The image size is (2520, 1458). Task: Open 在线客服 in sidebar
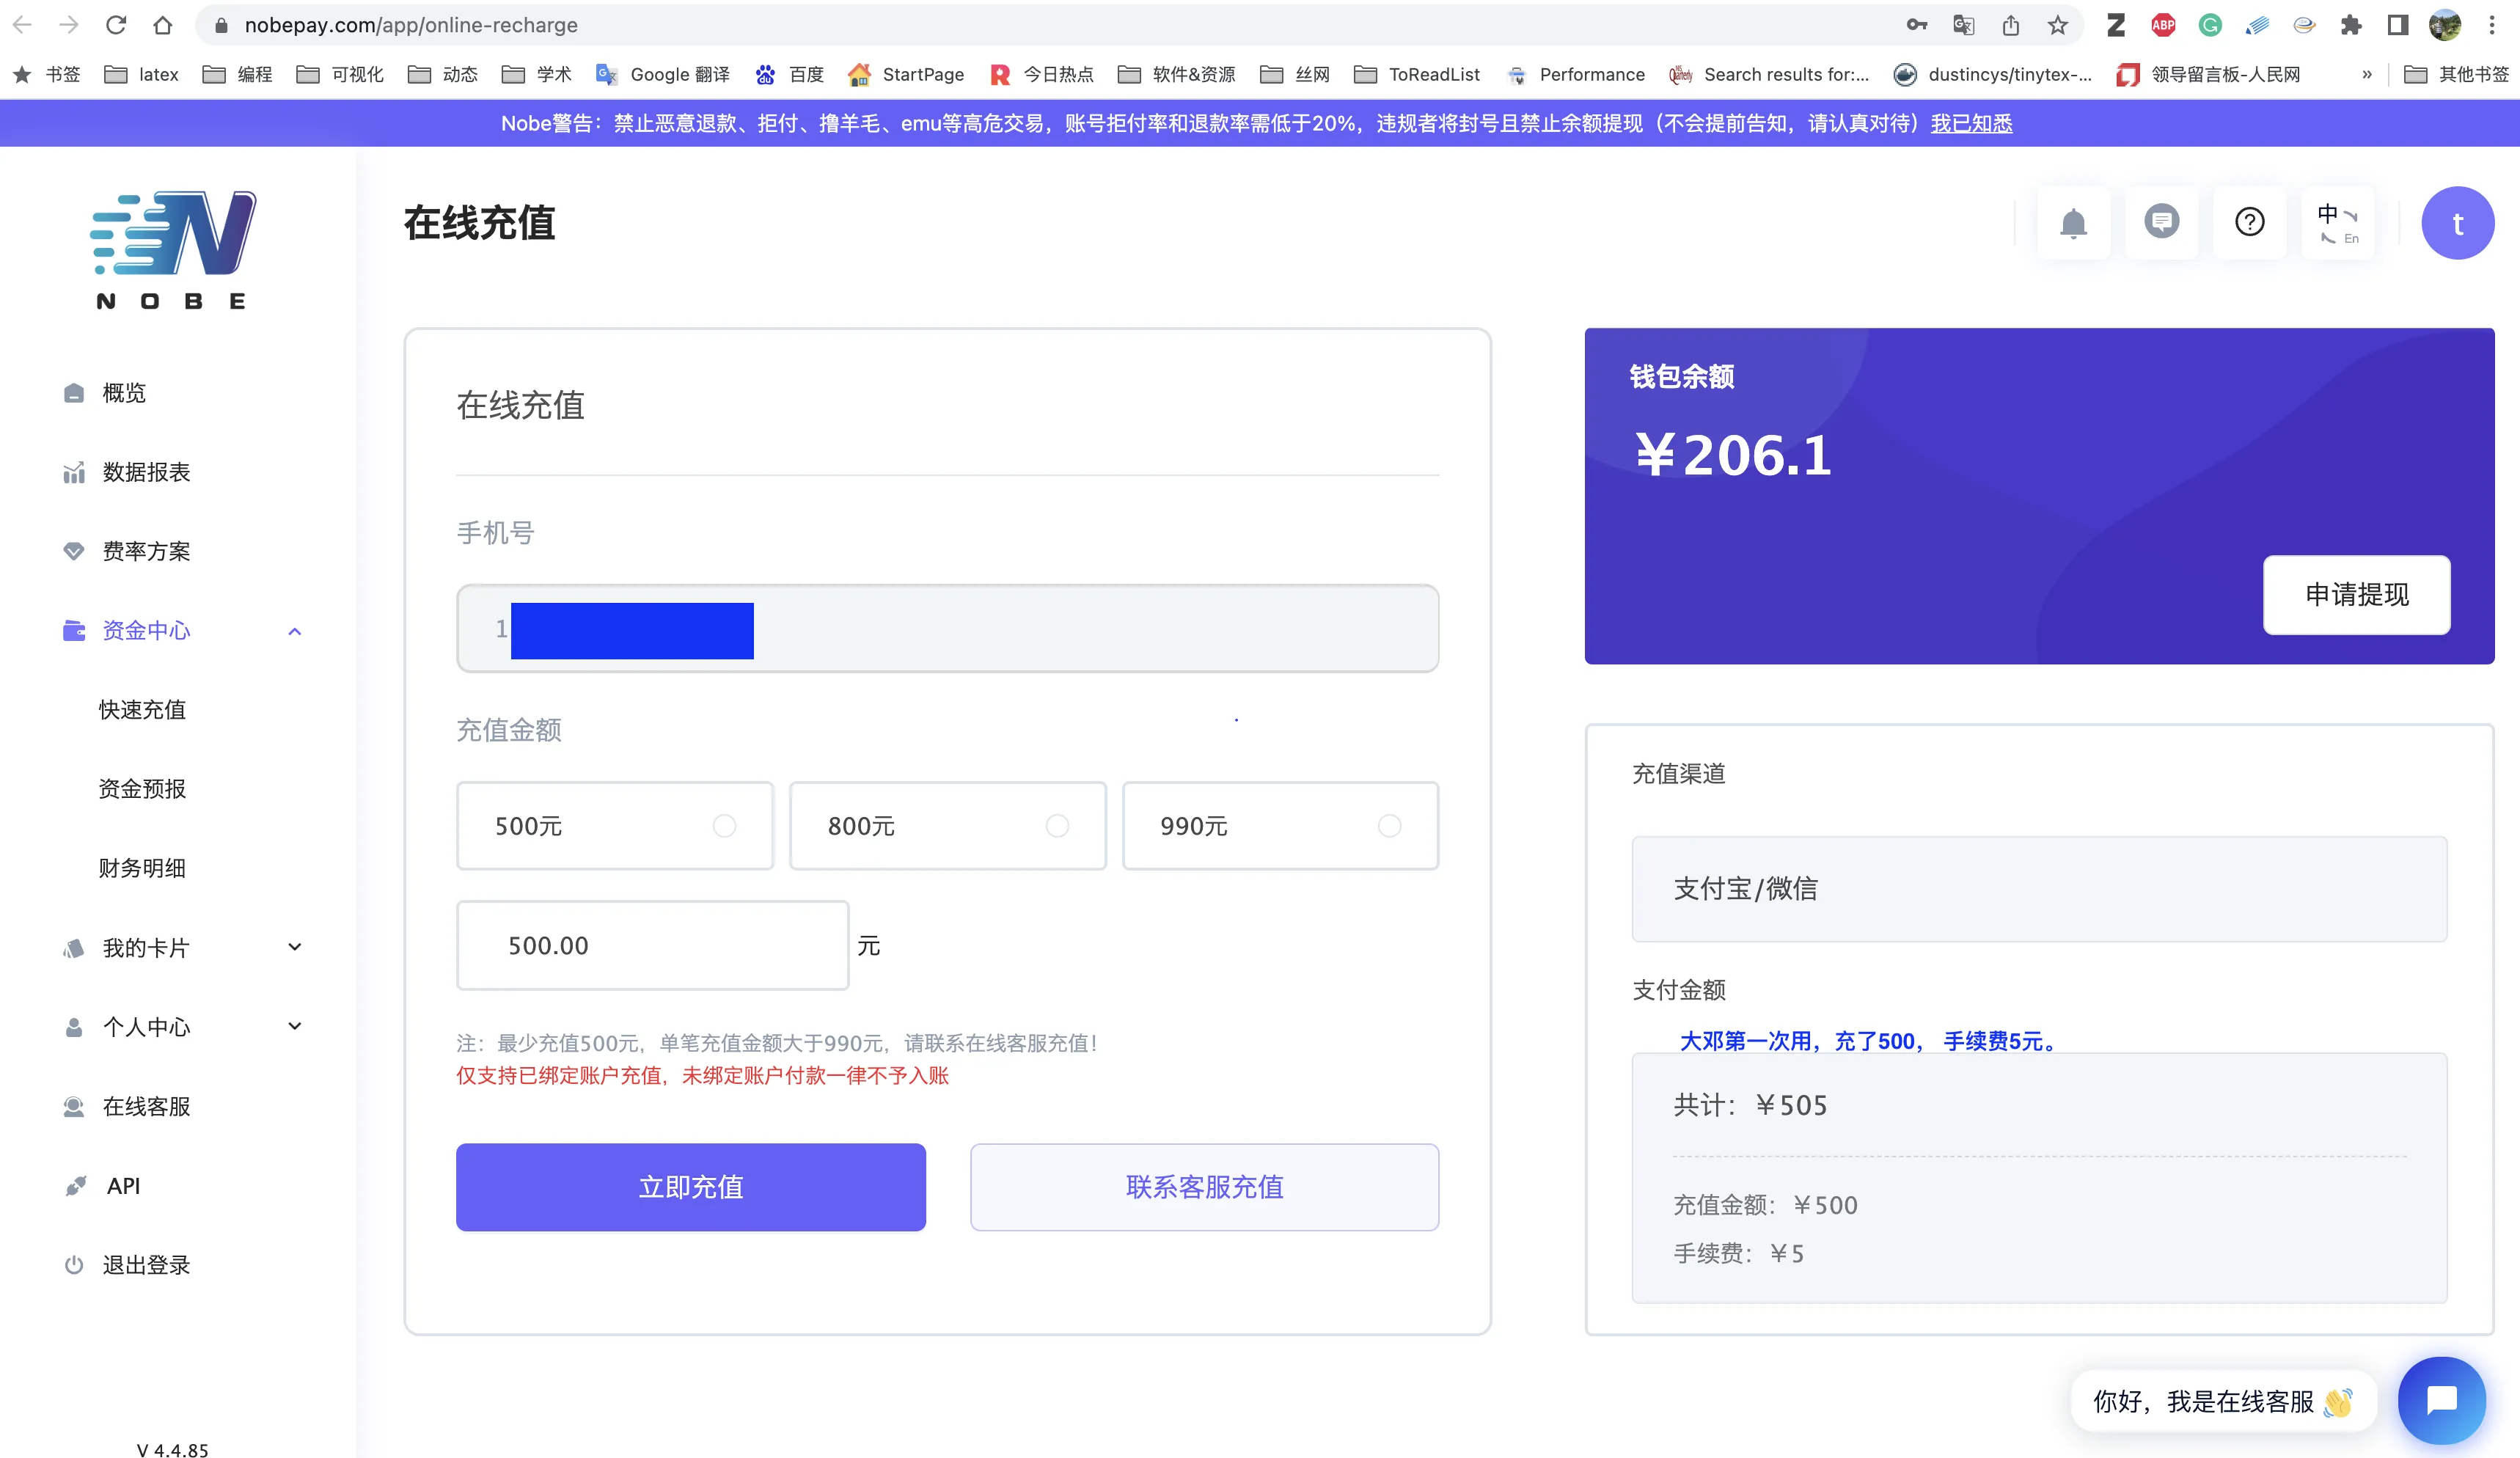point(145,1106)
